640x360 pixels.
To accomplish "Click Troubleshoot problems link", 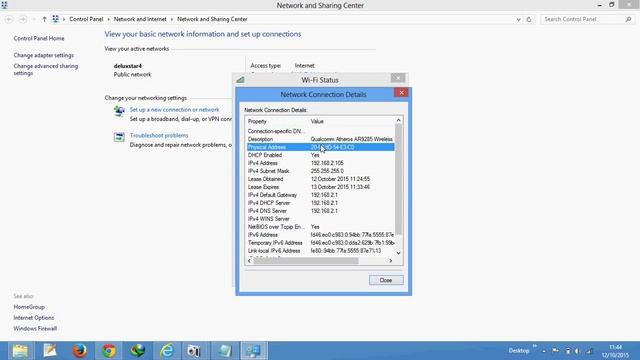I will coord(159,136).
